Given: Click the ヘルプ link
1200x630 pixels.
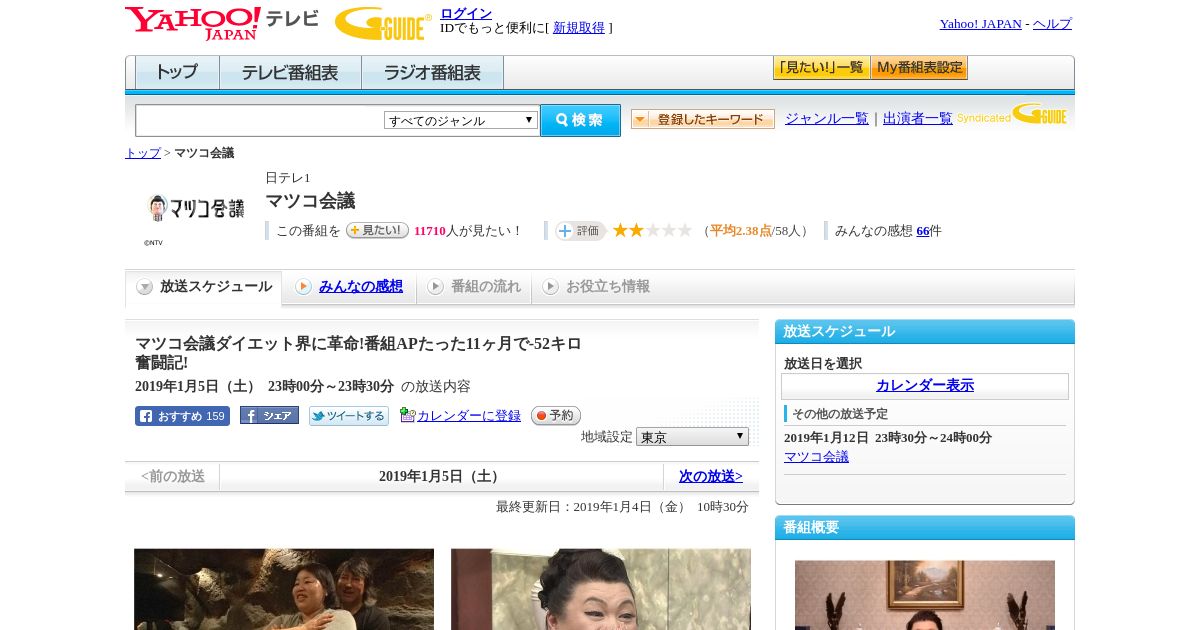Looking at the screenshot, I should [x=1052, y=24].
